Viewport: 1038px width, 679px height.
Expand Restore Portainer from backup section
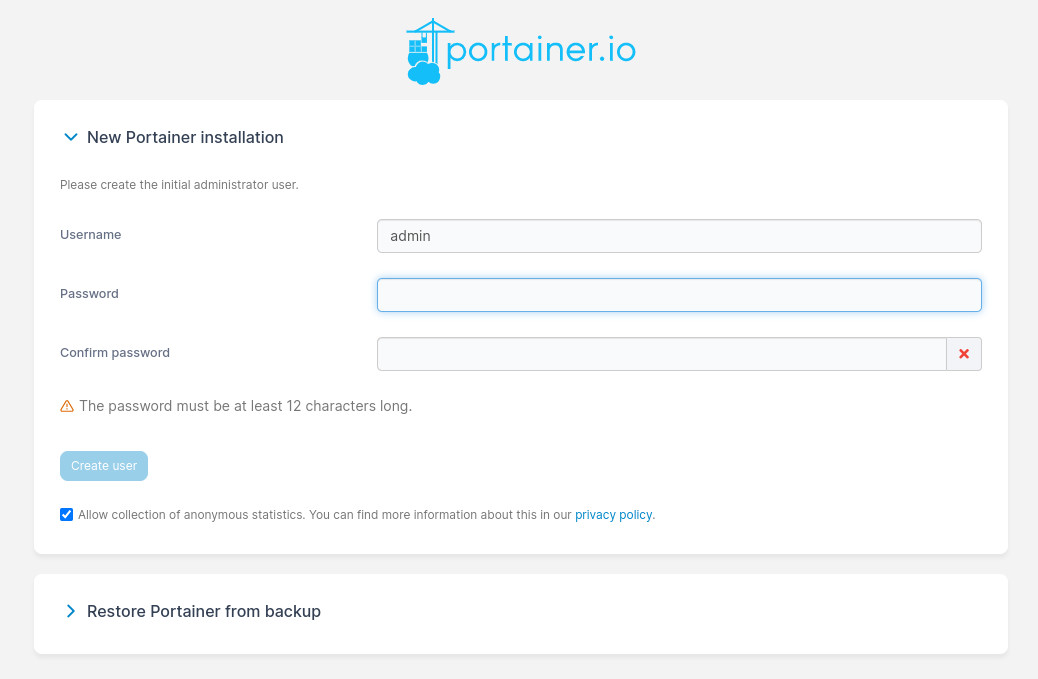70,611
